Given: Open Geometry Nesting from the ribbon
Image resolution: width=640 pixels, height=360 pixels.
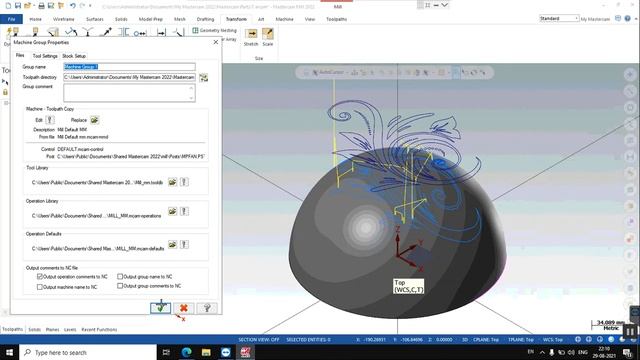Looking at the screenshot, I should tap(214, 30).
